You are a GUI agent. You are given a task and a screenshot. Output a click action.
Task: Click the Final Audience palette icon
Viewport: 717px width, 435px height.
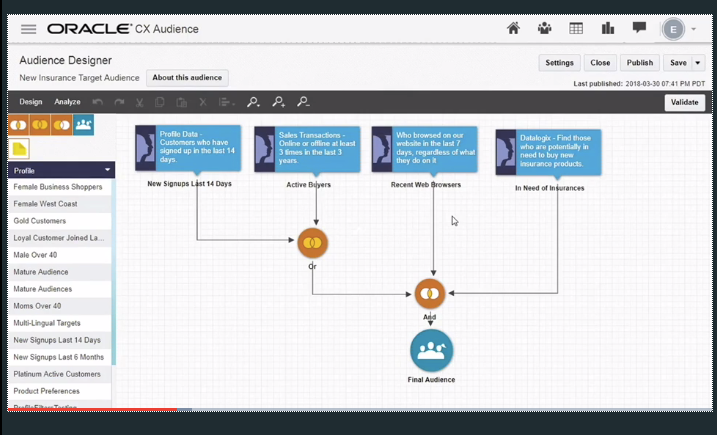(x=84, y=124)
